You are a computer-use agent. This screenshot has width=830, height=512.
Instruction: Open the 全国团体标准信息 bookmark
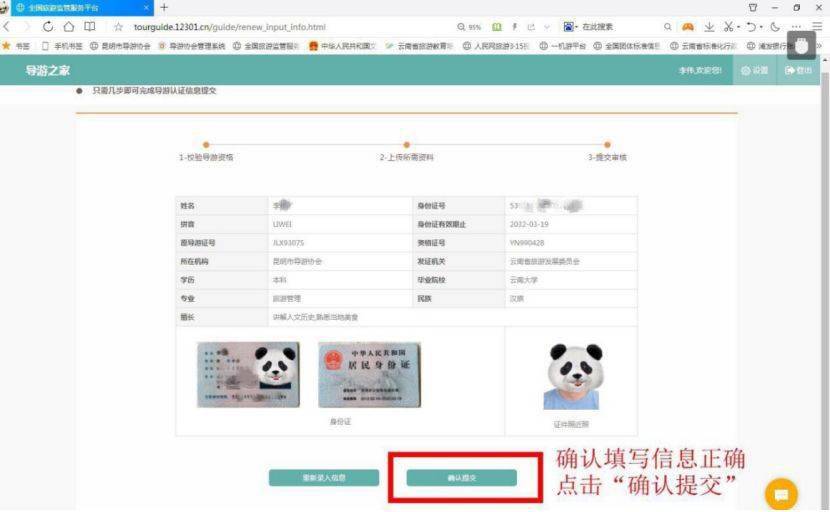627,46
